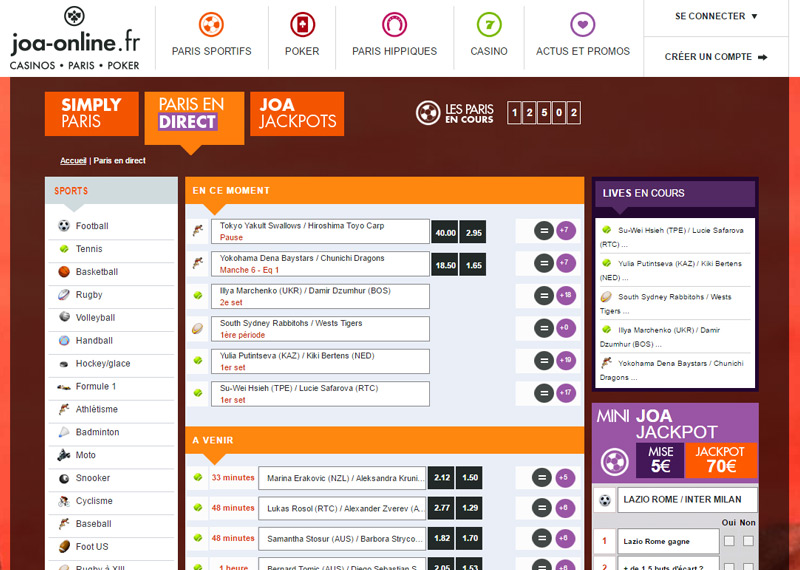Click the Rugby ball icon in Sports
800x570 pixels.
(x=64, y=294)
